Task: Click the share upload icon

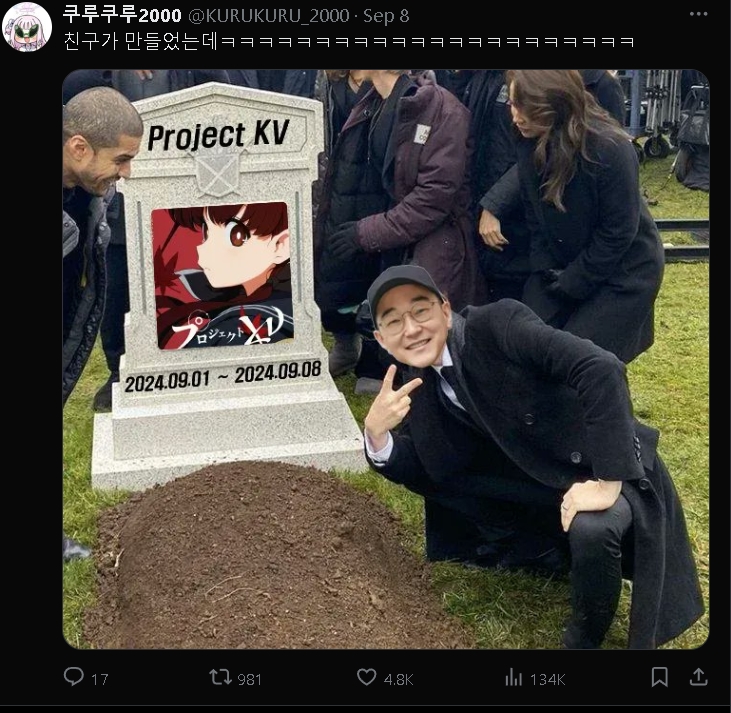Action: point(698,677)
